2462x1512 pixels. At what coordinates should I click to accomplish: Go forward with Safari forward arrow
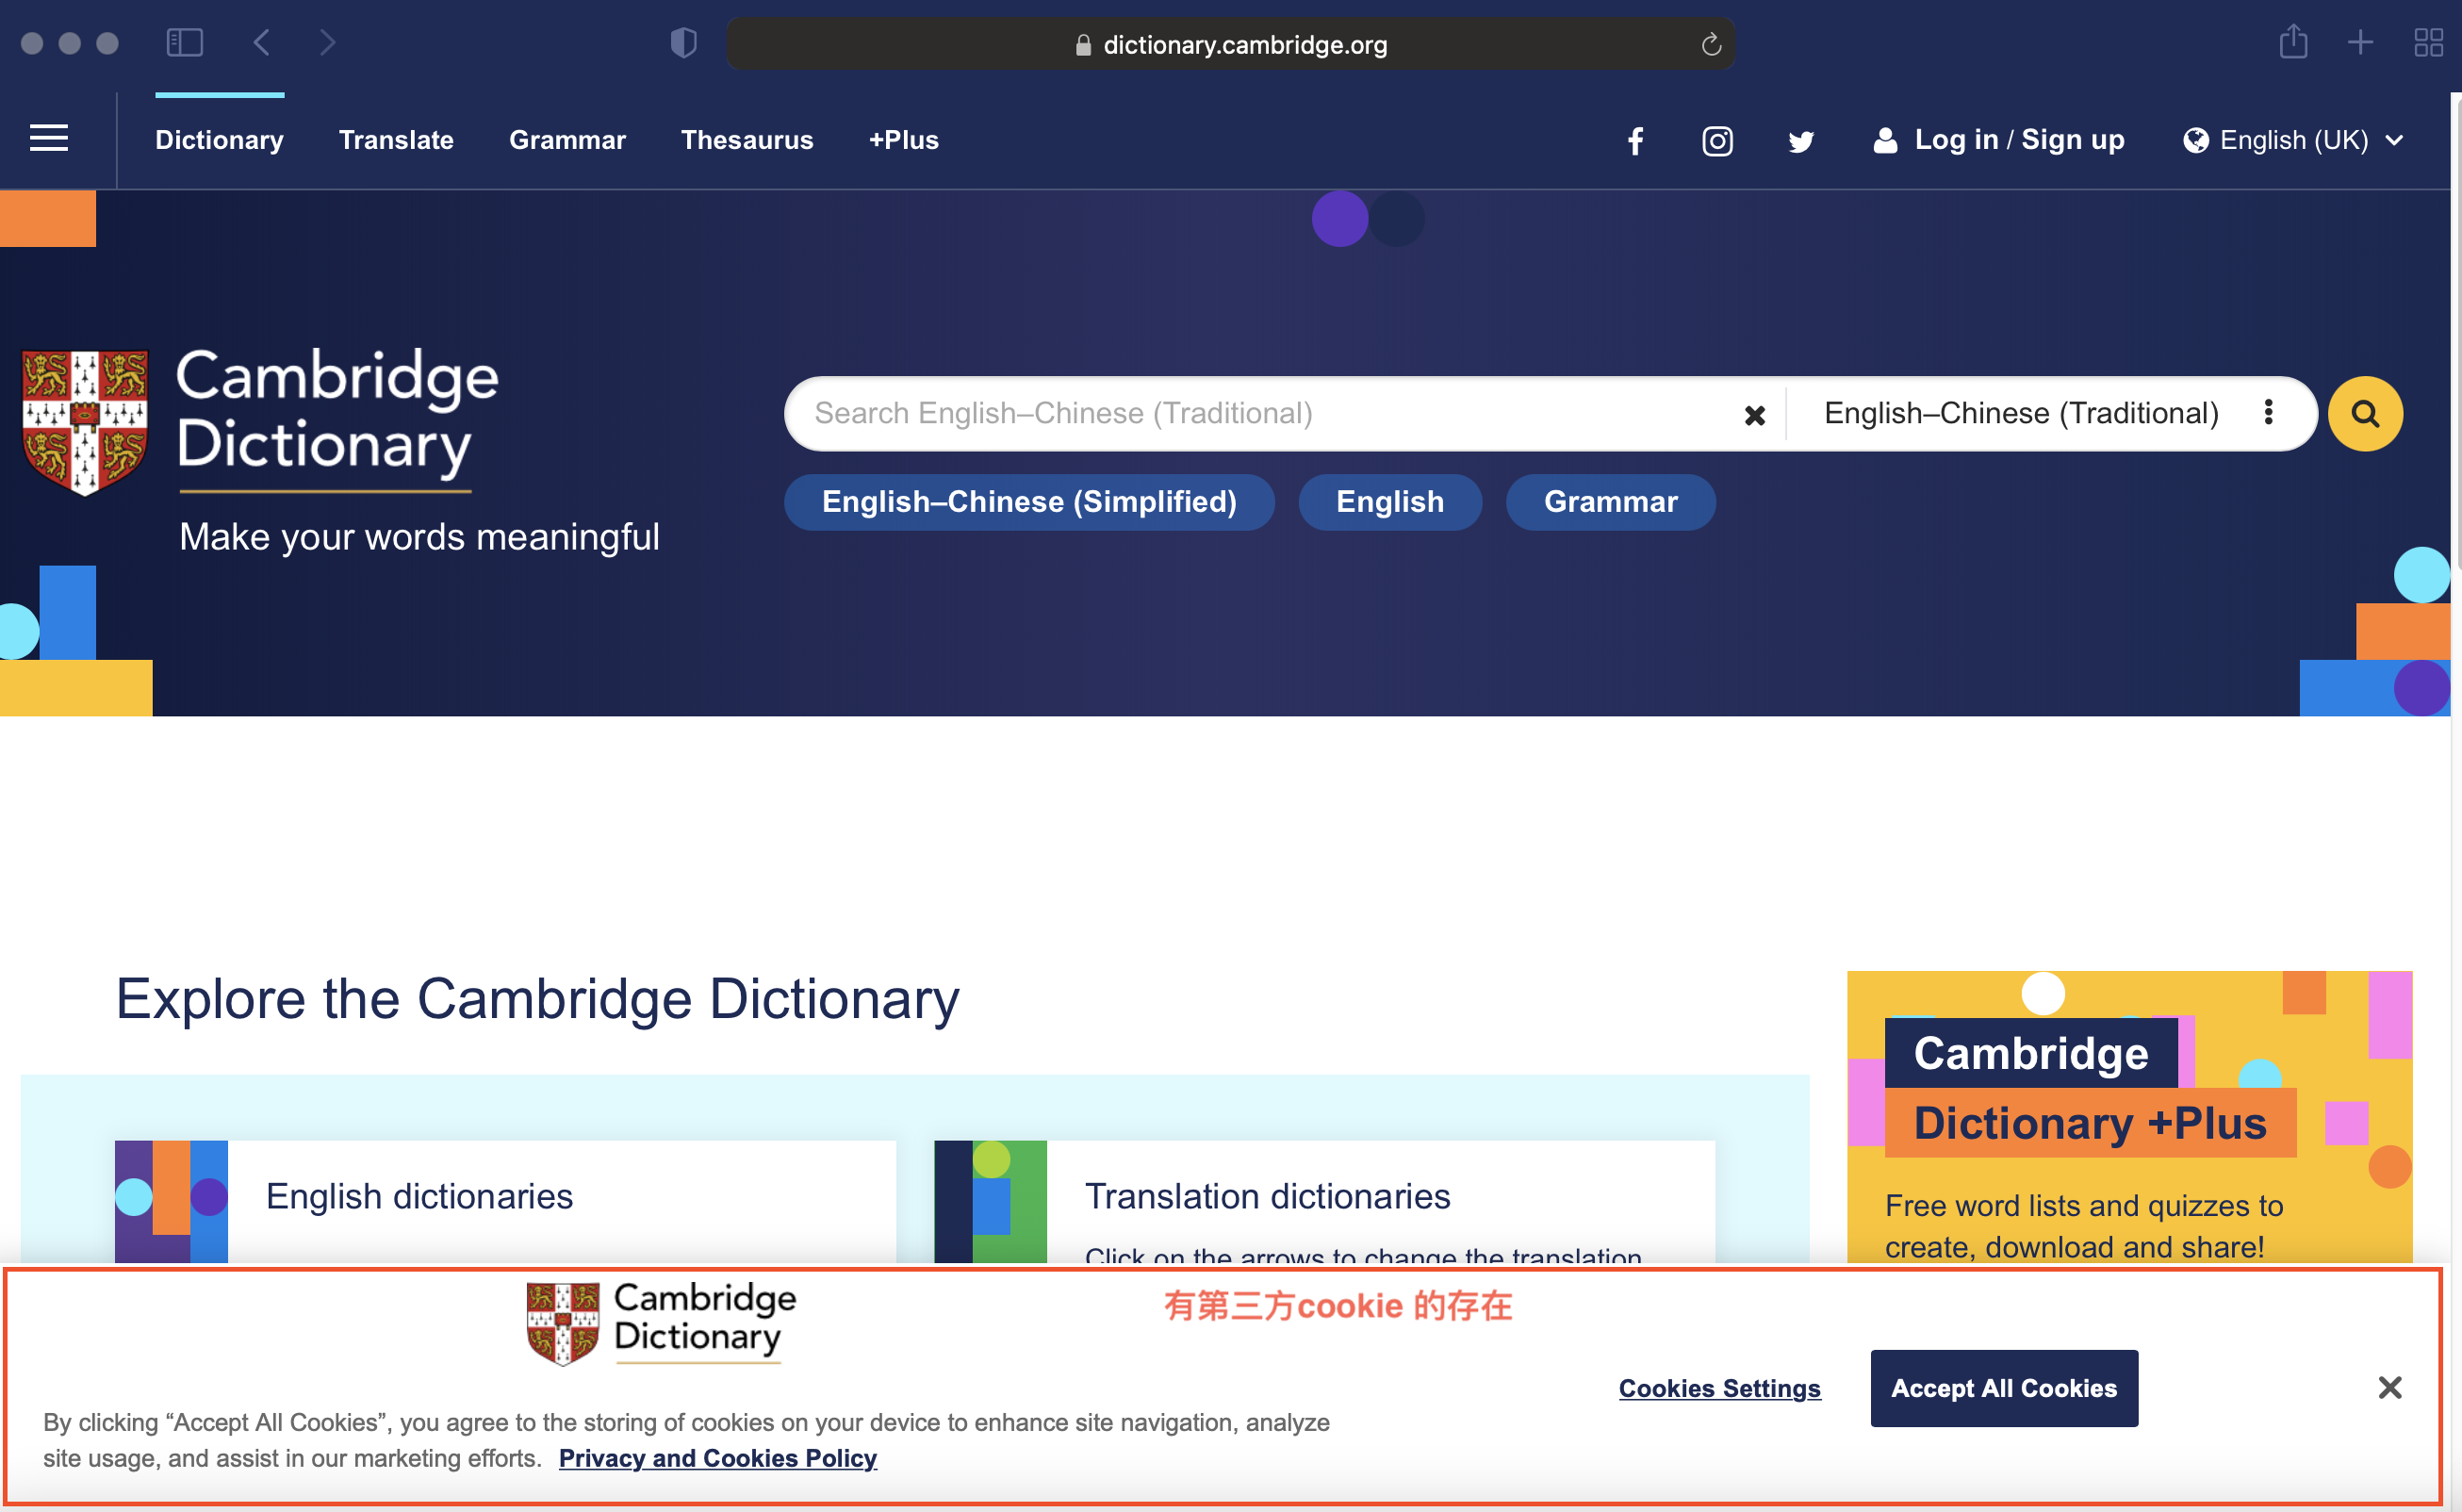(327, 43)
